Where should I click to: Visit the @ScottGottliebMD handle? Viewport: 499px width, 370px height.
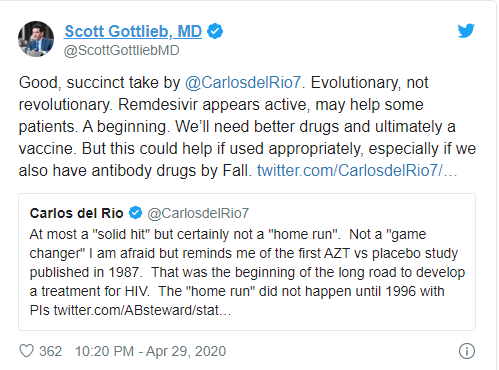pos(121,51)
